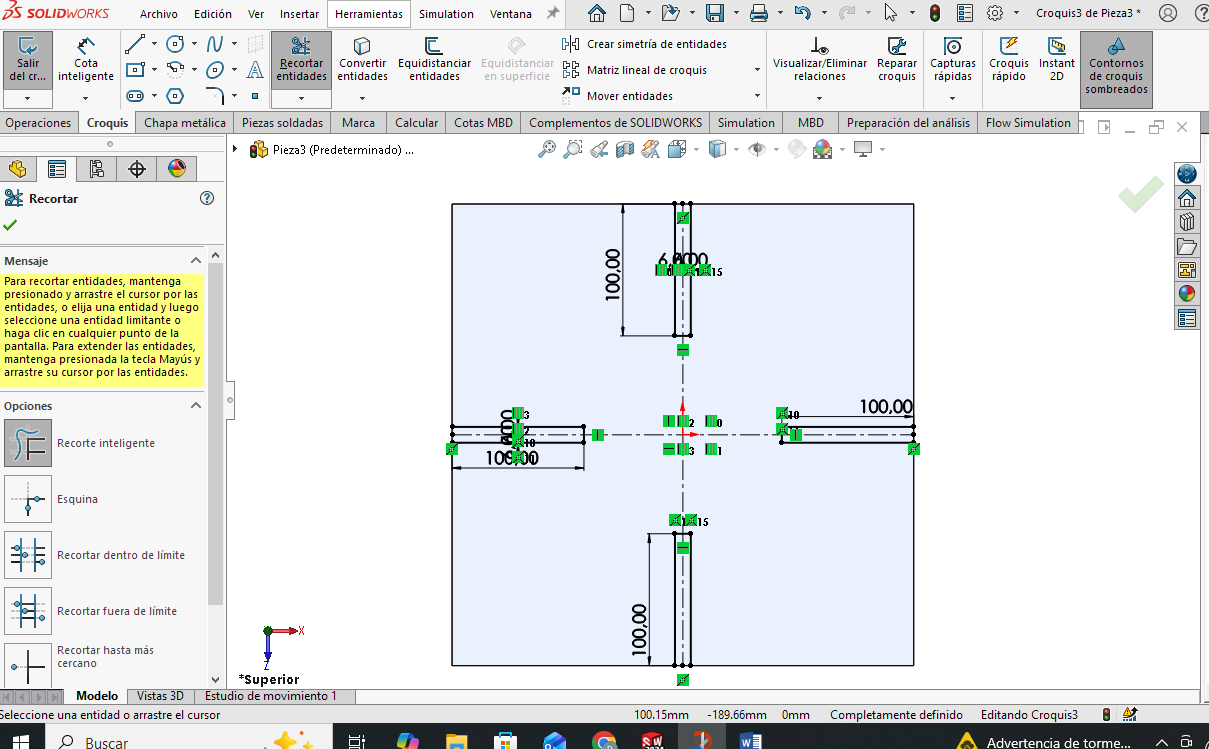Expand Capturas rápidas dropdown arrow

click(x=952, y=98)
